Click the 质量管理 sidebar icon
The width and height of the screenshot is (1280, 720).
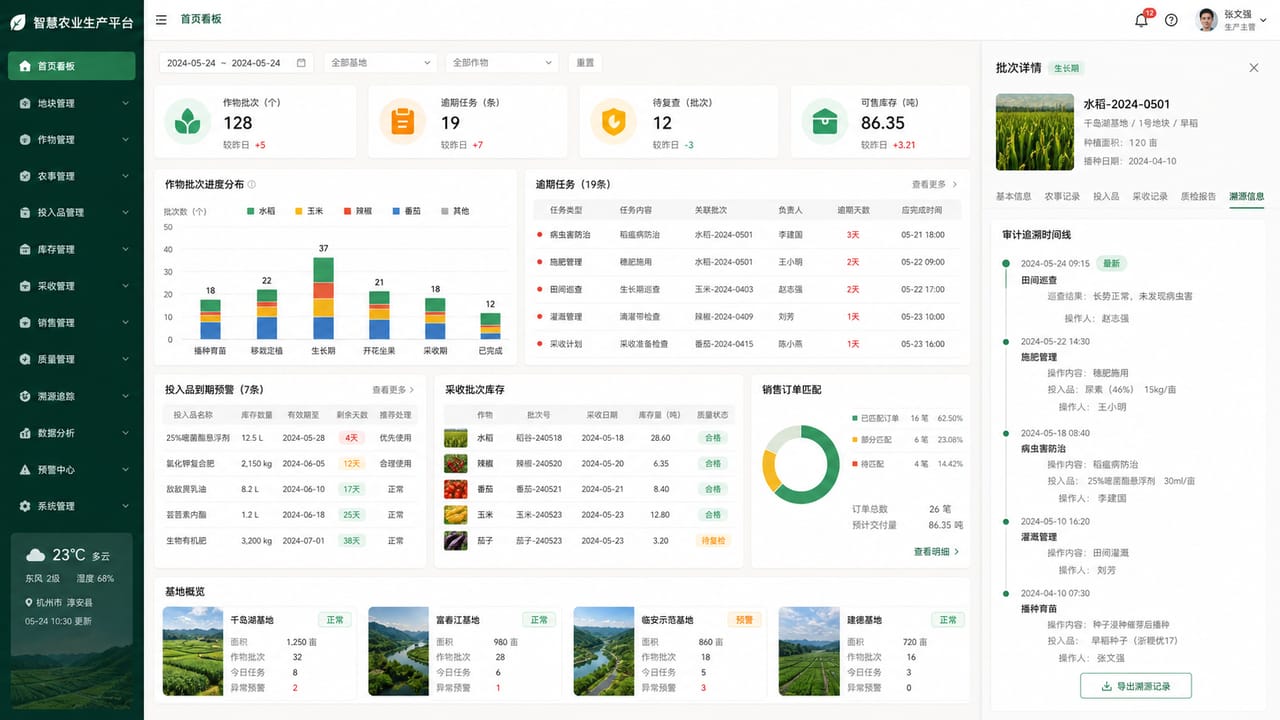pyautogui.click(x=25, y=359)
